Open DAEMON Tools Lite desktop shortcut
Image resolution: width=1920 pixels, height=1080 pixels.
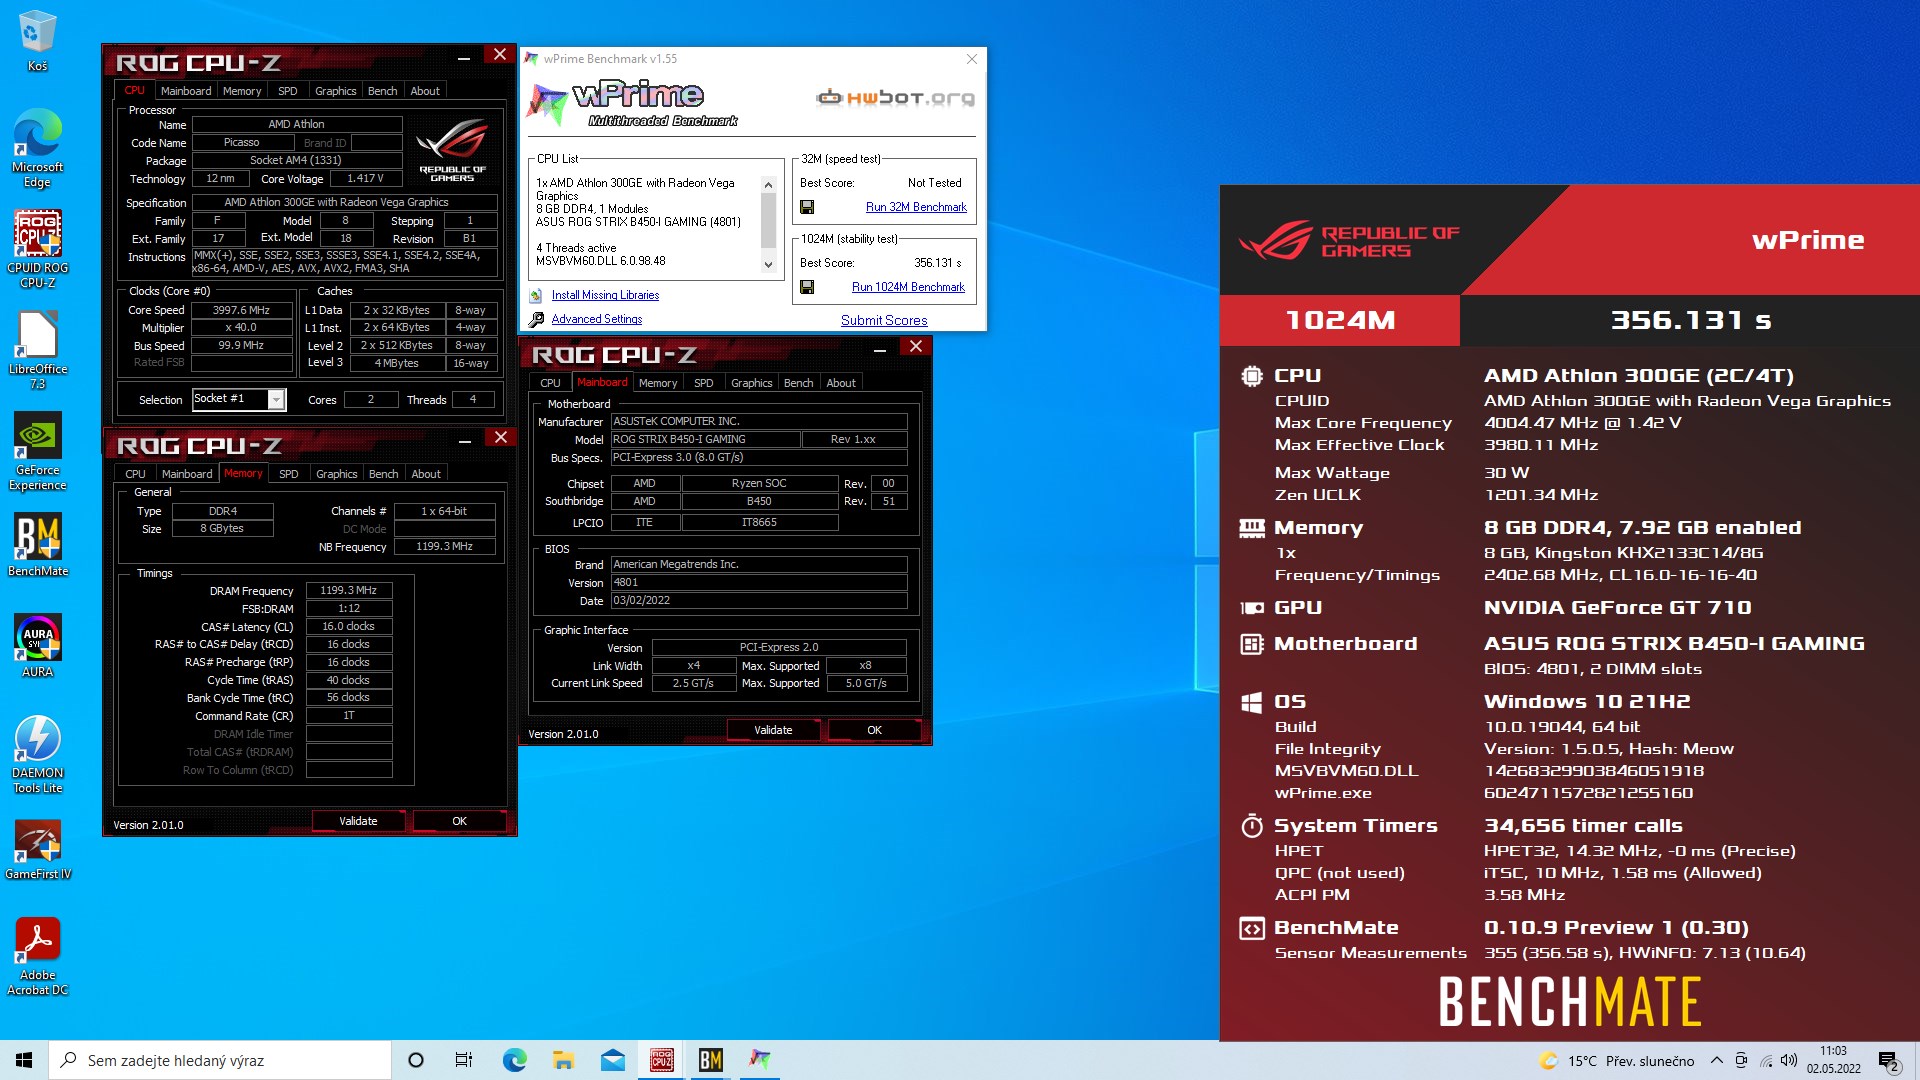point(37,754)
